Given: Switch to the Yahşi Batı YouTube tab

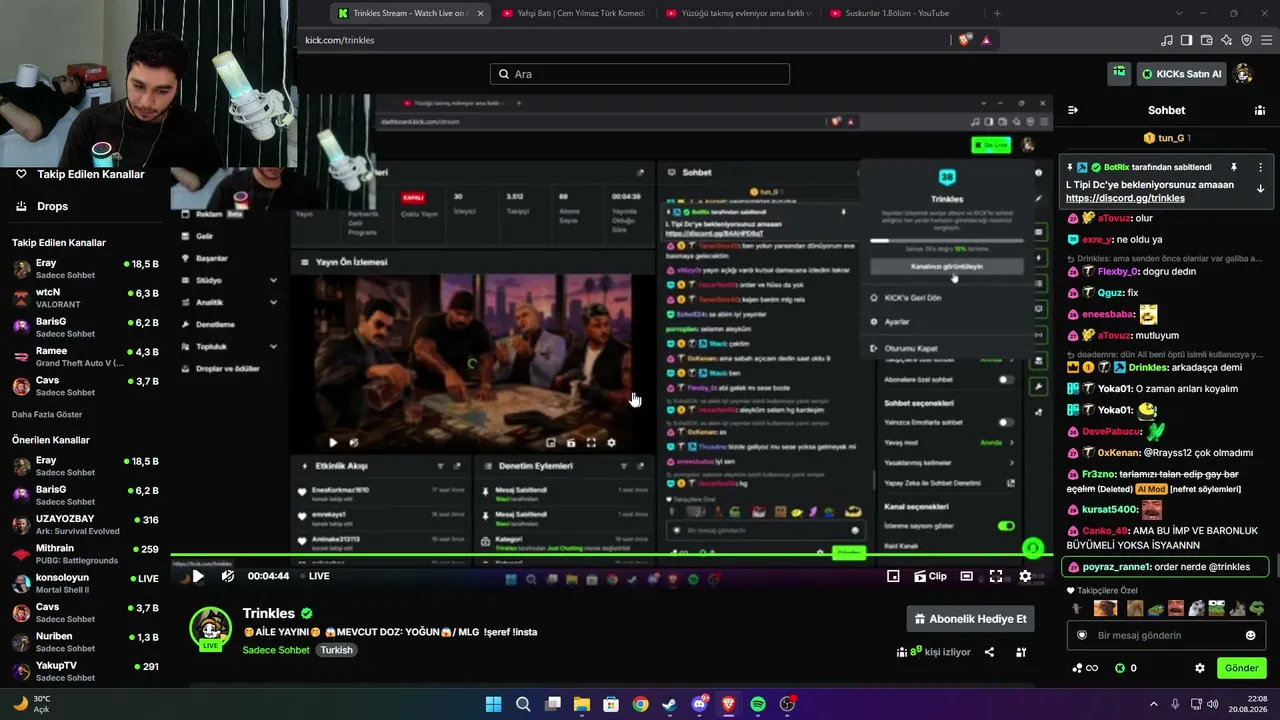Looking at the screenshot, I should pos(574,13).
